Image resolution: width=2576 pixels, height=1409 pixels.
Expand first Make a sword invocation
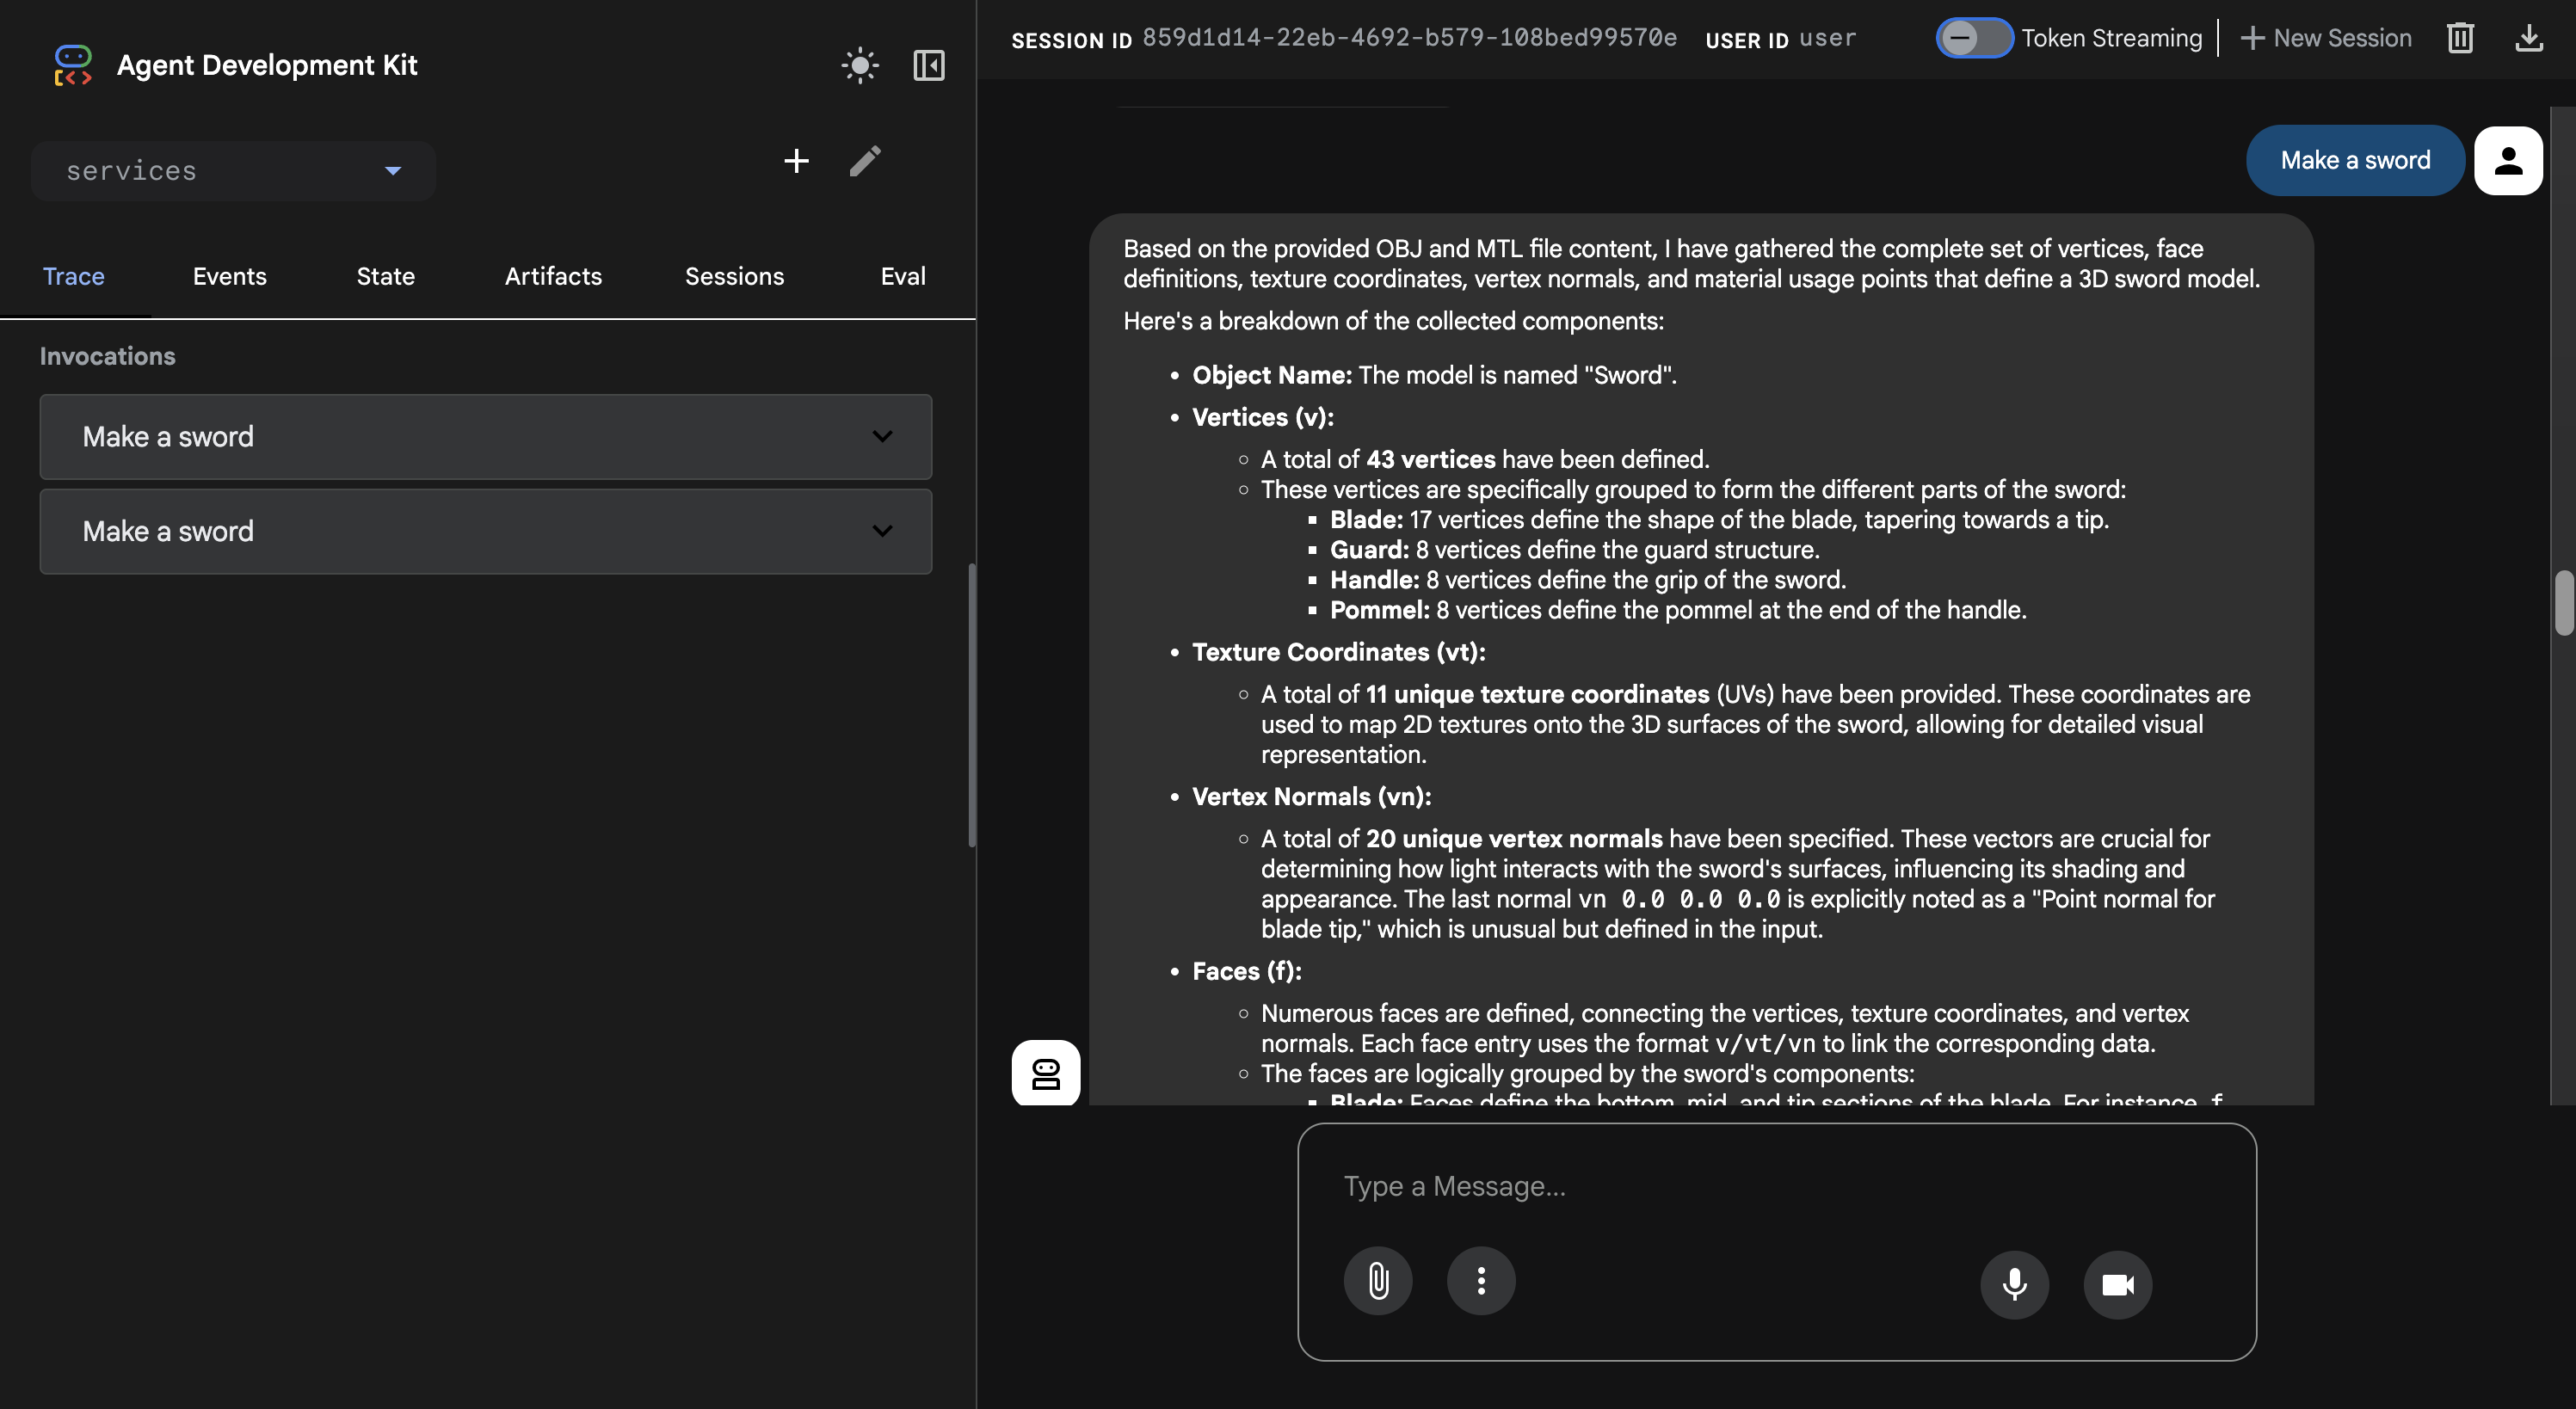(485, 437)
